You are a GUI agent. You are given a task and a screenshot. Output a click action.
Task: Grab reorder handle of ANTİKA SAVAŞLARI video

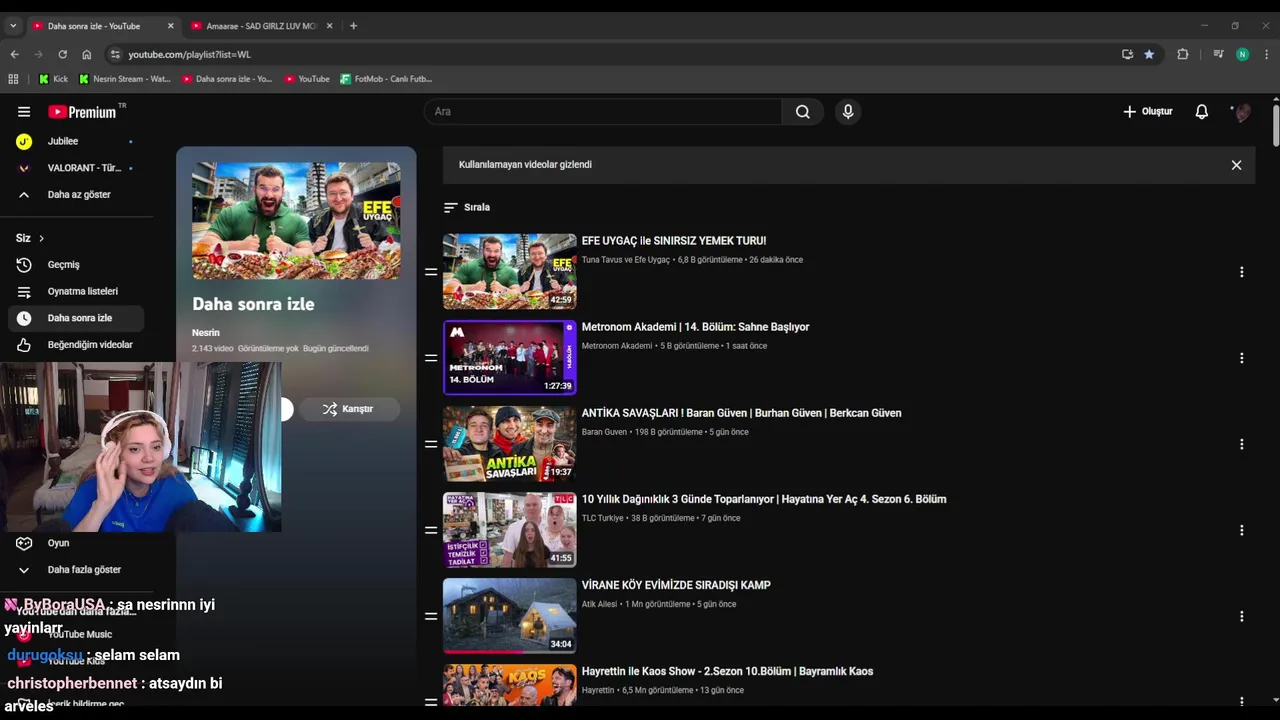(x=431, y=444)
